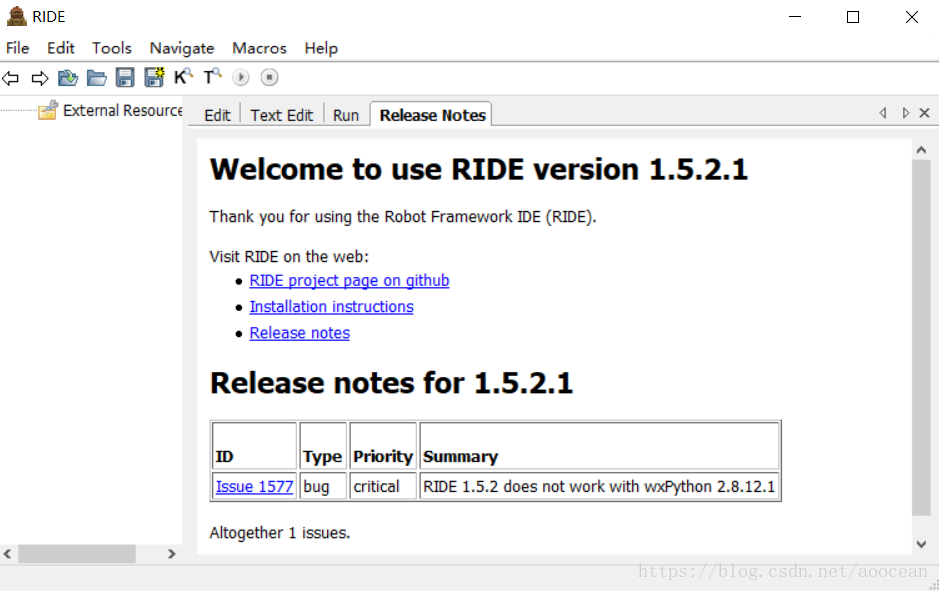Open Search Keywords K icon
Image resolution: width=939 pixels, height=591 pixels.
tap(183, 77)
